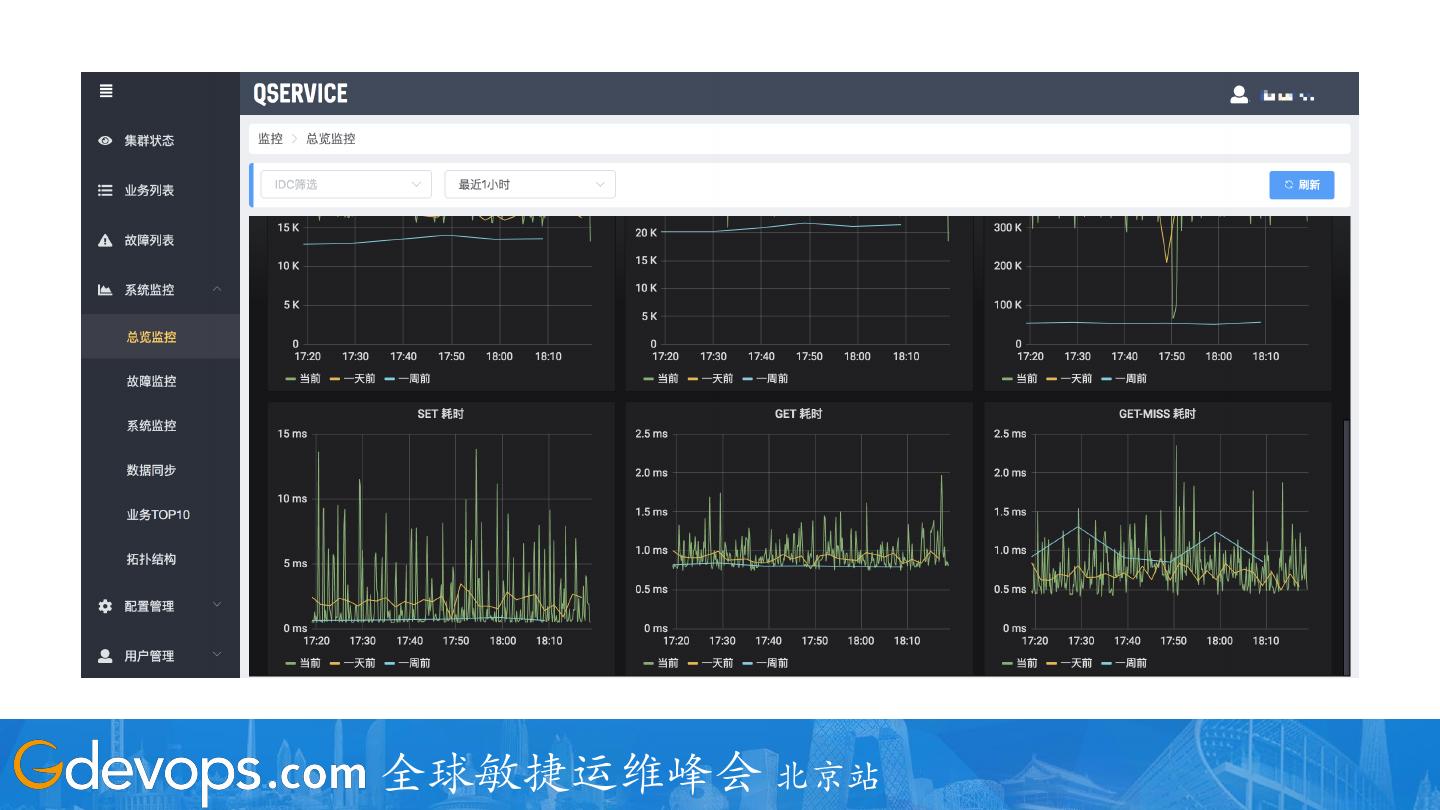Select 故障监控 in the sidebar
This screenshot has width=1440, height=810.
pyautogui.click(x=151, y=381)
